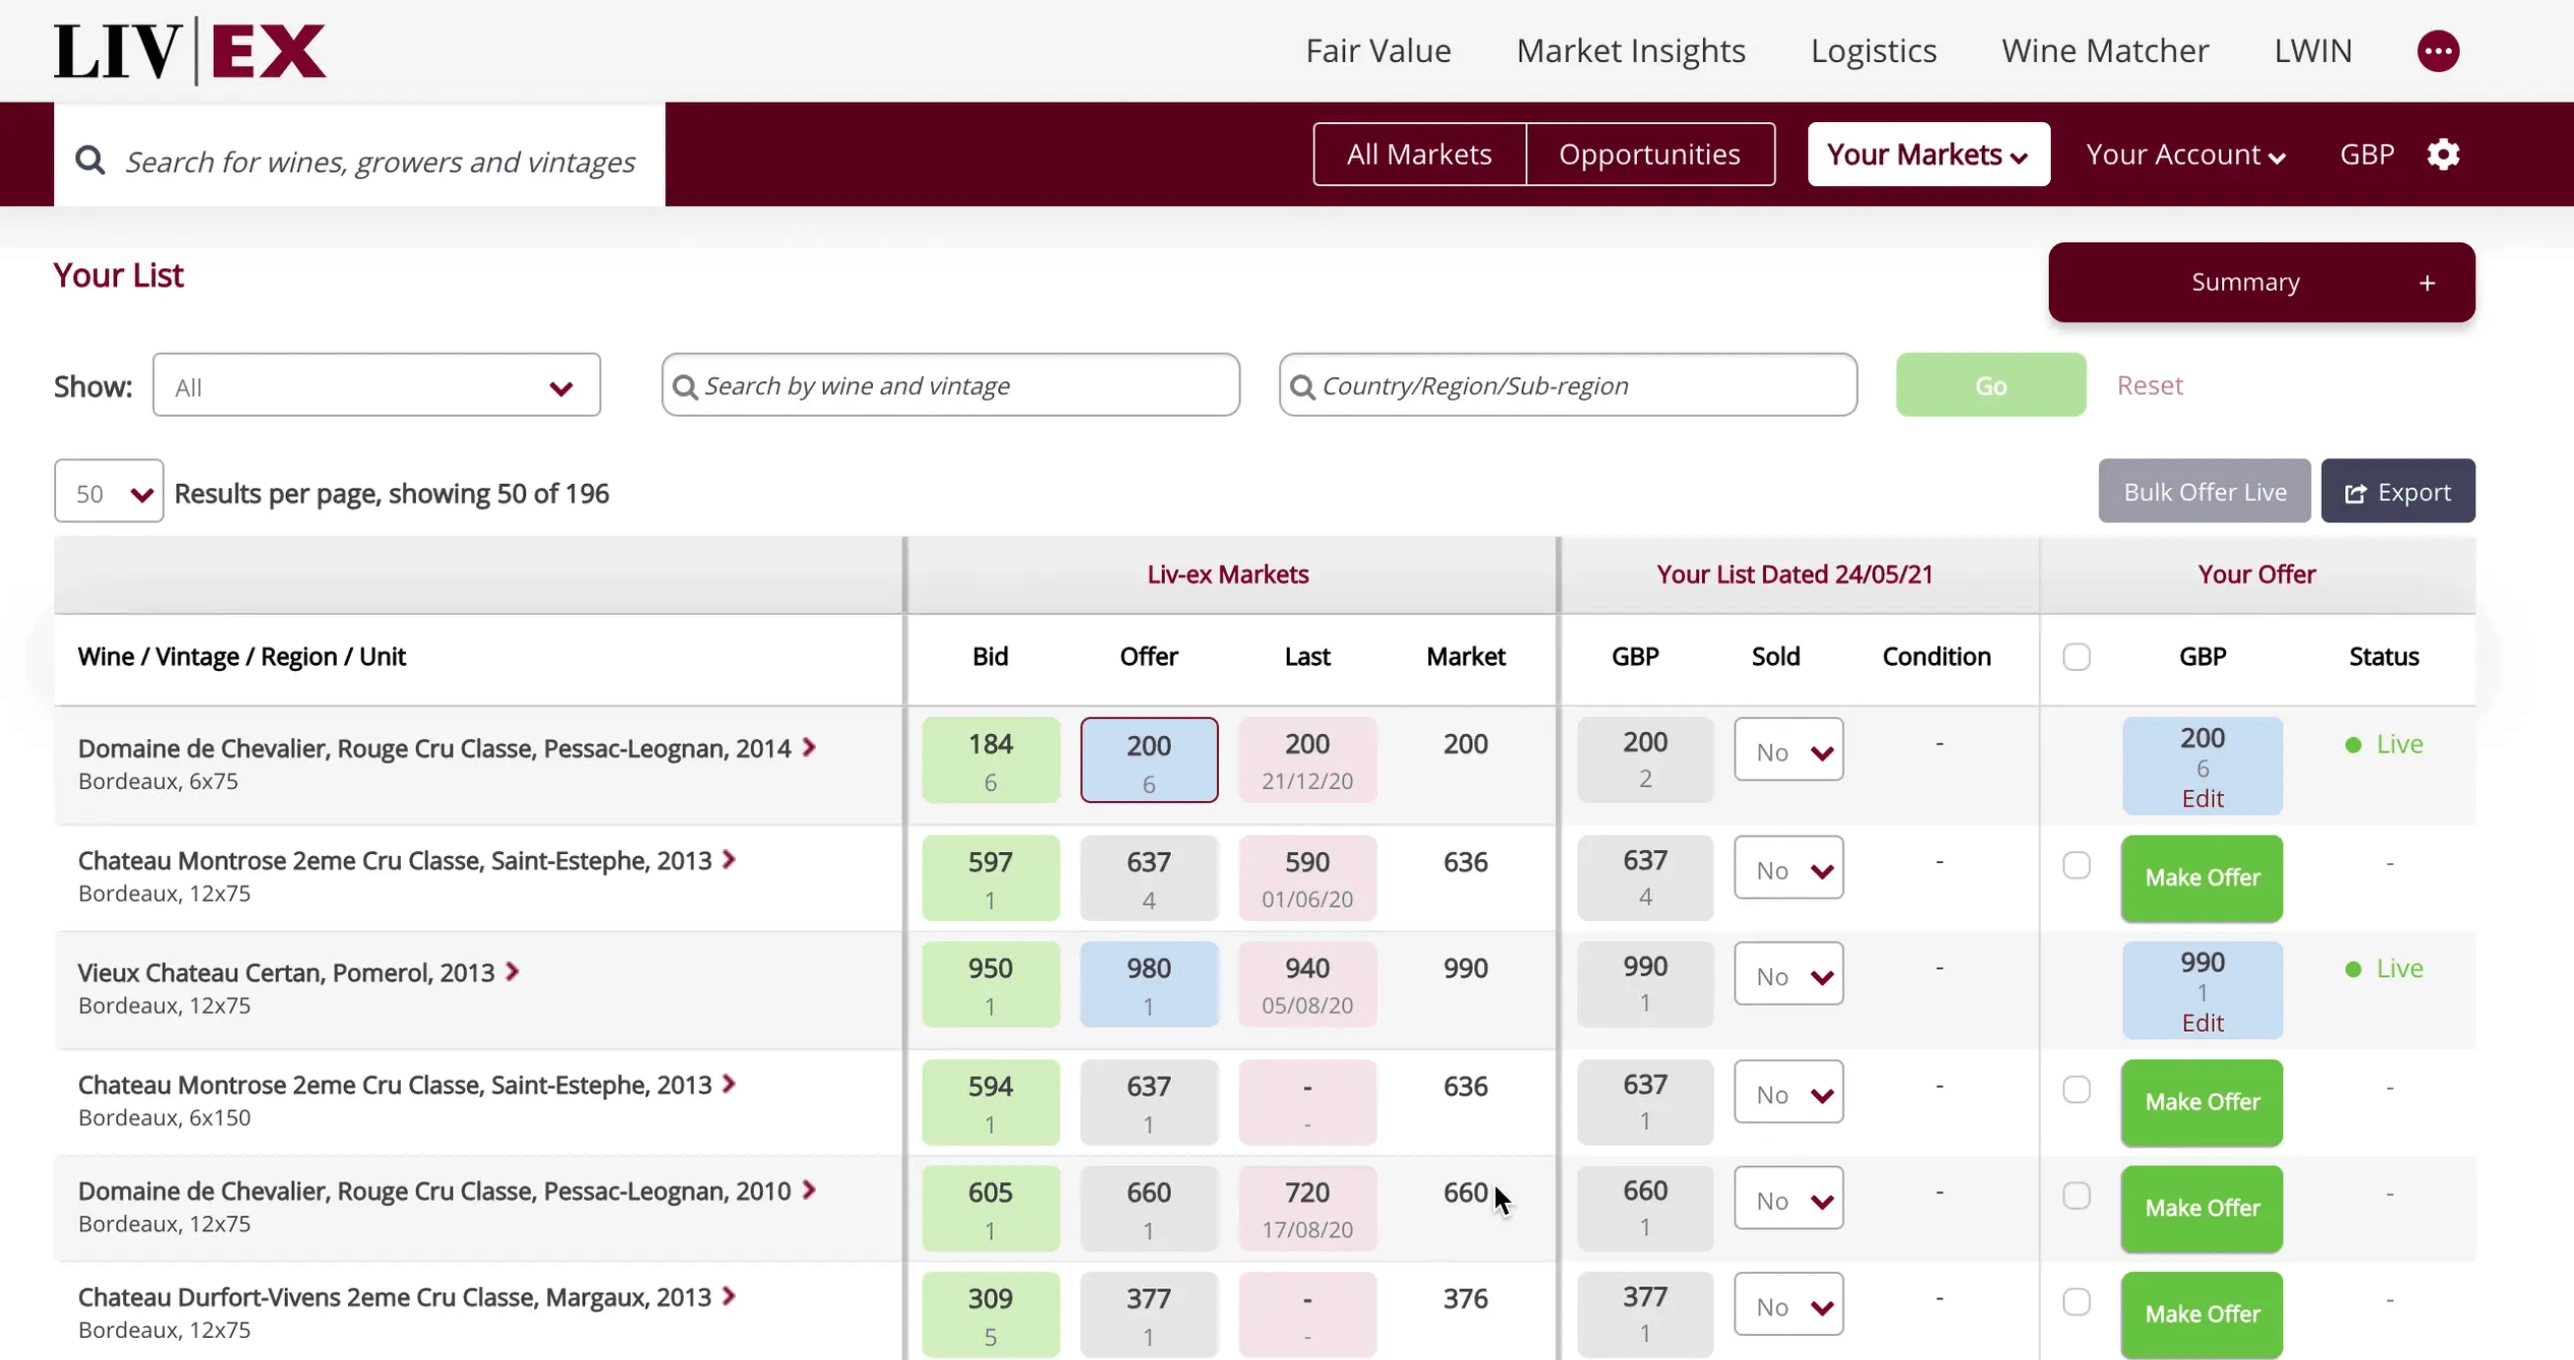Focus the Country/Region/Sub-region field
Viewport: 2574px width, 1360px height.
point(1567,385)
